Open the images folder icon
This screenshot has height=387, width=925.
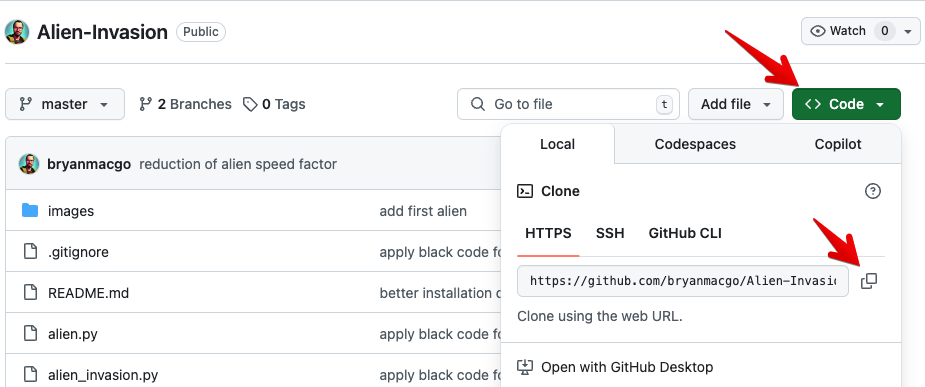click(x=29, y=211)
